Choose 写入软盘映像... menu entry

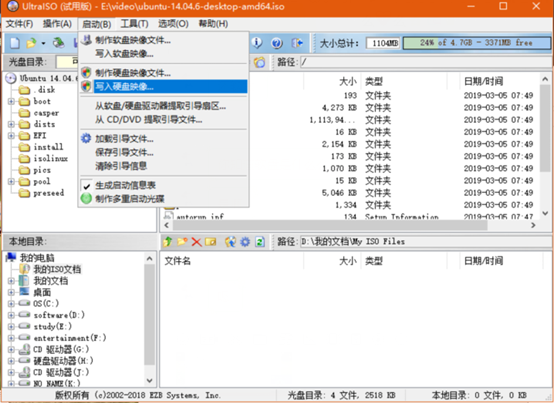(x=164, y=54)
